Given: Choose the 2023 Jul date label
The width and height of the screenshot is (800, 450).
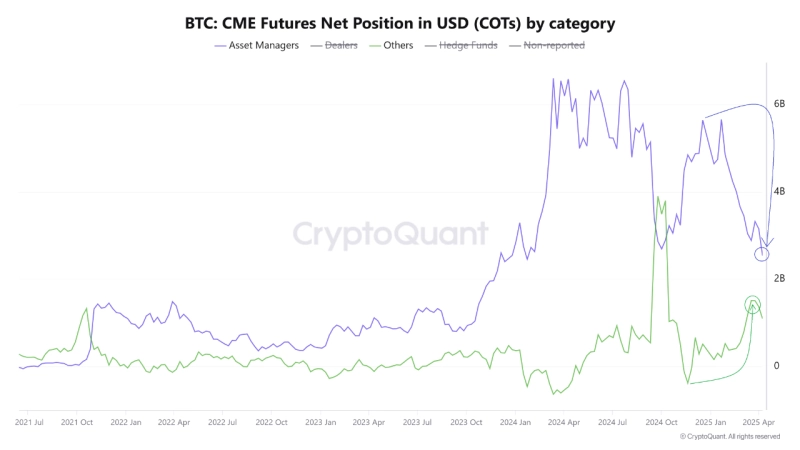Looking at the screenshot, I should [x=419, y=423].
